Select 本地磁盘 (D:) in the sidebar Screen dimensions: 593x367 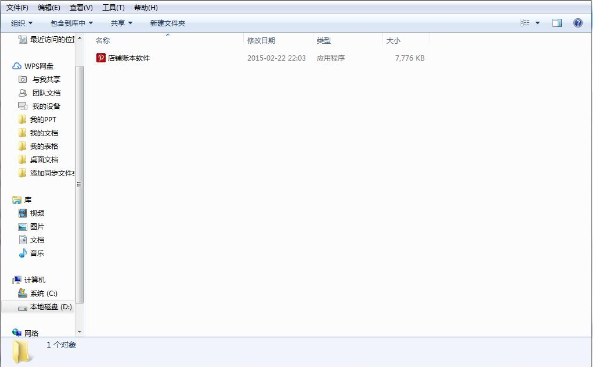(x=37, y=307)
